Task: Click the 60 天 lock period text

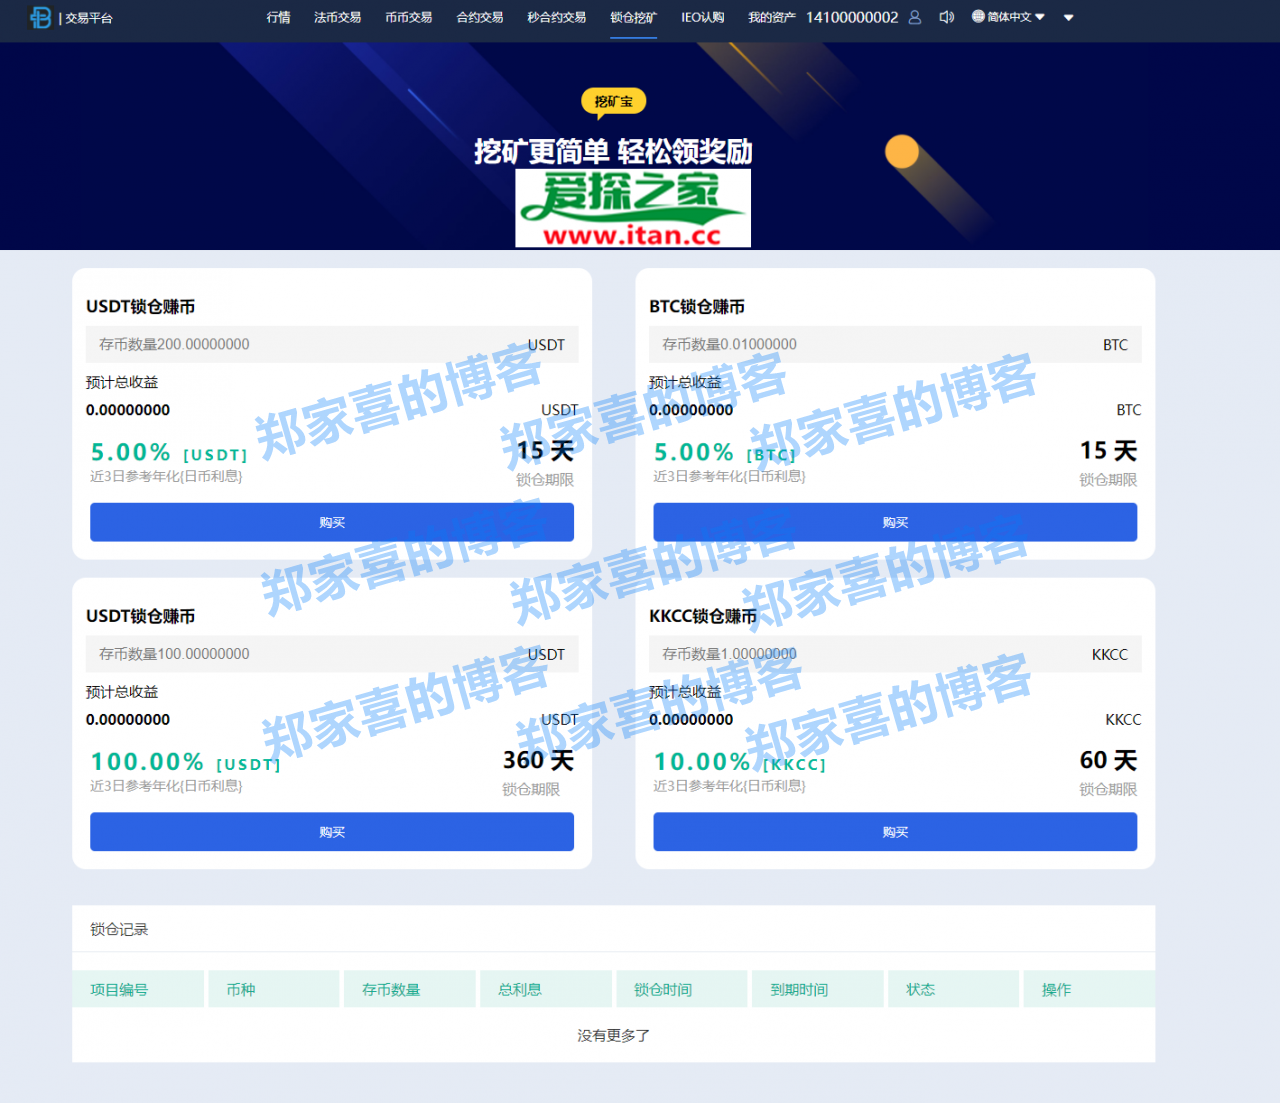Action: tap(1108, 760)
